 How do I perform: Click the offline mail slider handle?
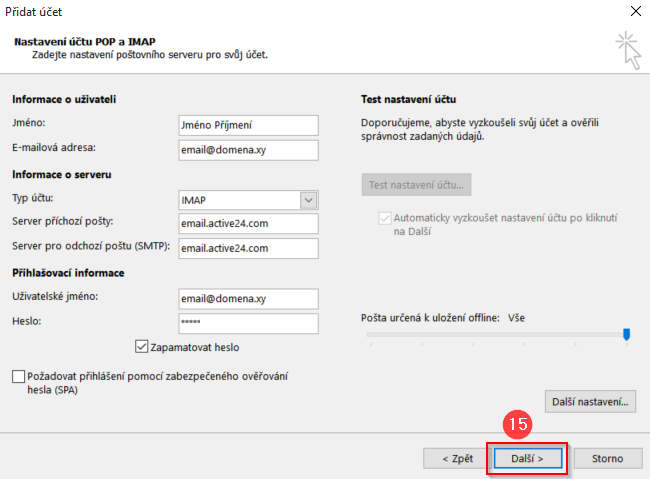pyautogui.click(x=627, y=335)
